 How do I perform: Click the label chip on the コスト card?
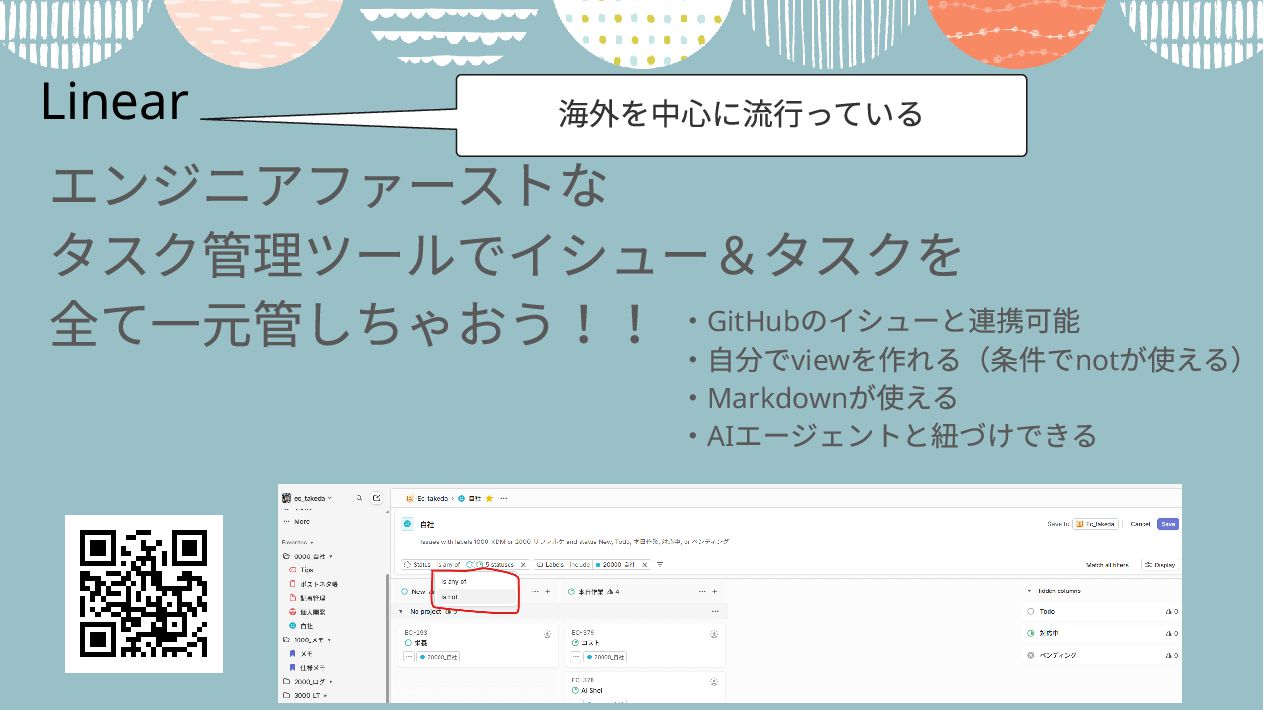point(605,657)
